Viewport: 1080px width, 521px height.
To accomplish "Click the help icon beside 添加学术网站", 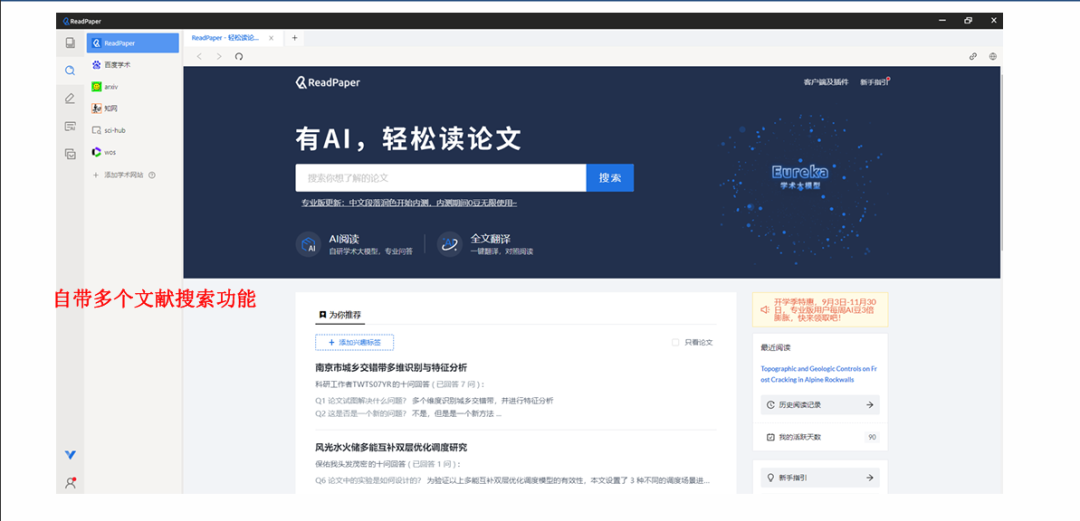I will (x=152, y=175).
